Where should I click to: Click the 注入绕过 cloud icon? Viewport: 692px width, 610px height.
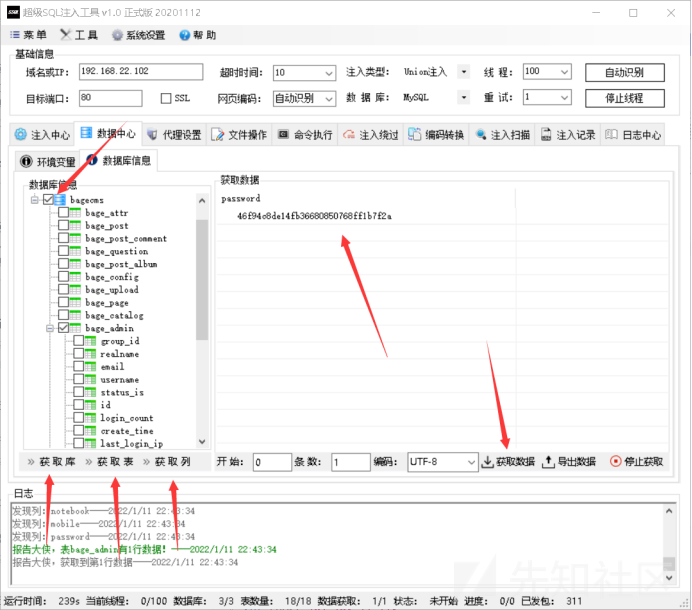(x=349, y=135)
